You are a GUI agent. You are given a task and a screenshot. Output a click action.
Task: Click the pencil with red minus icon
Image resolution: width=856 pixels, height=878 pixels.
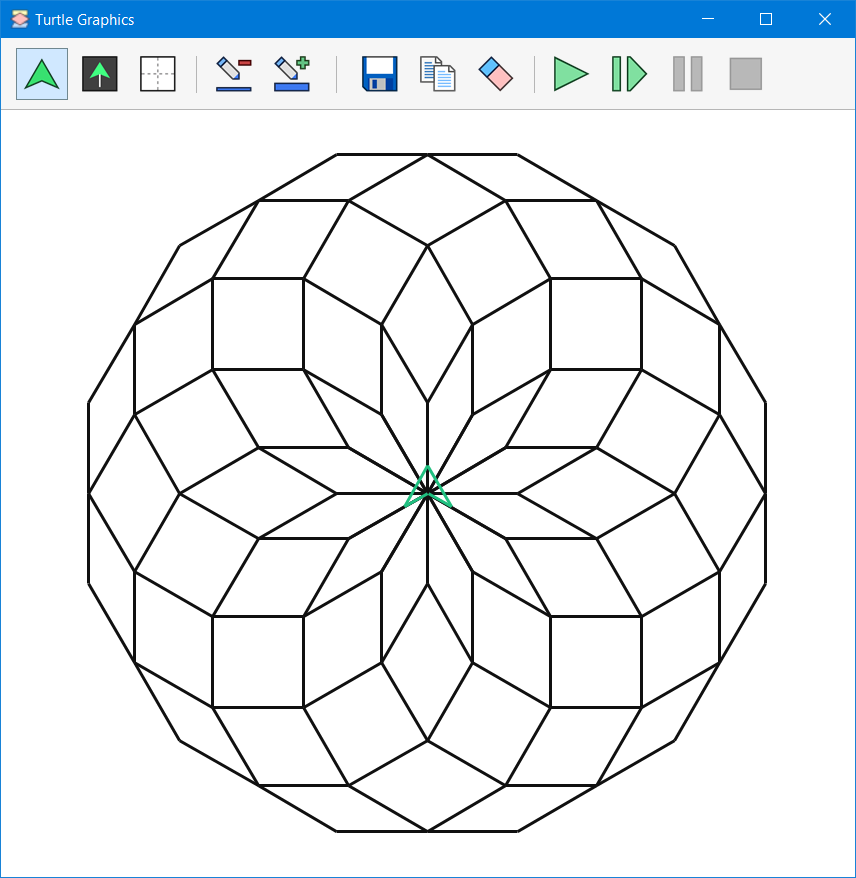coord(234,74)
